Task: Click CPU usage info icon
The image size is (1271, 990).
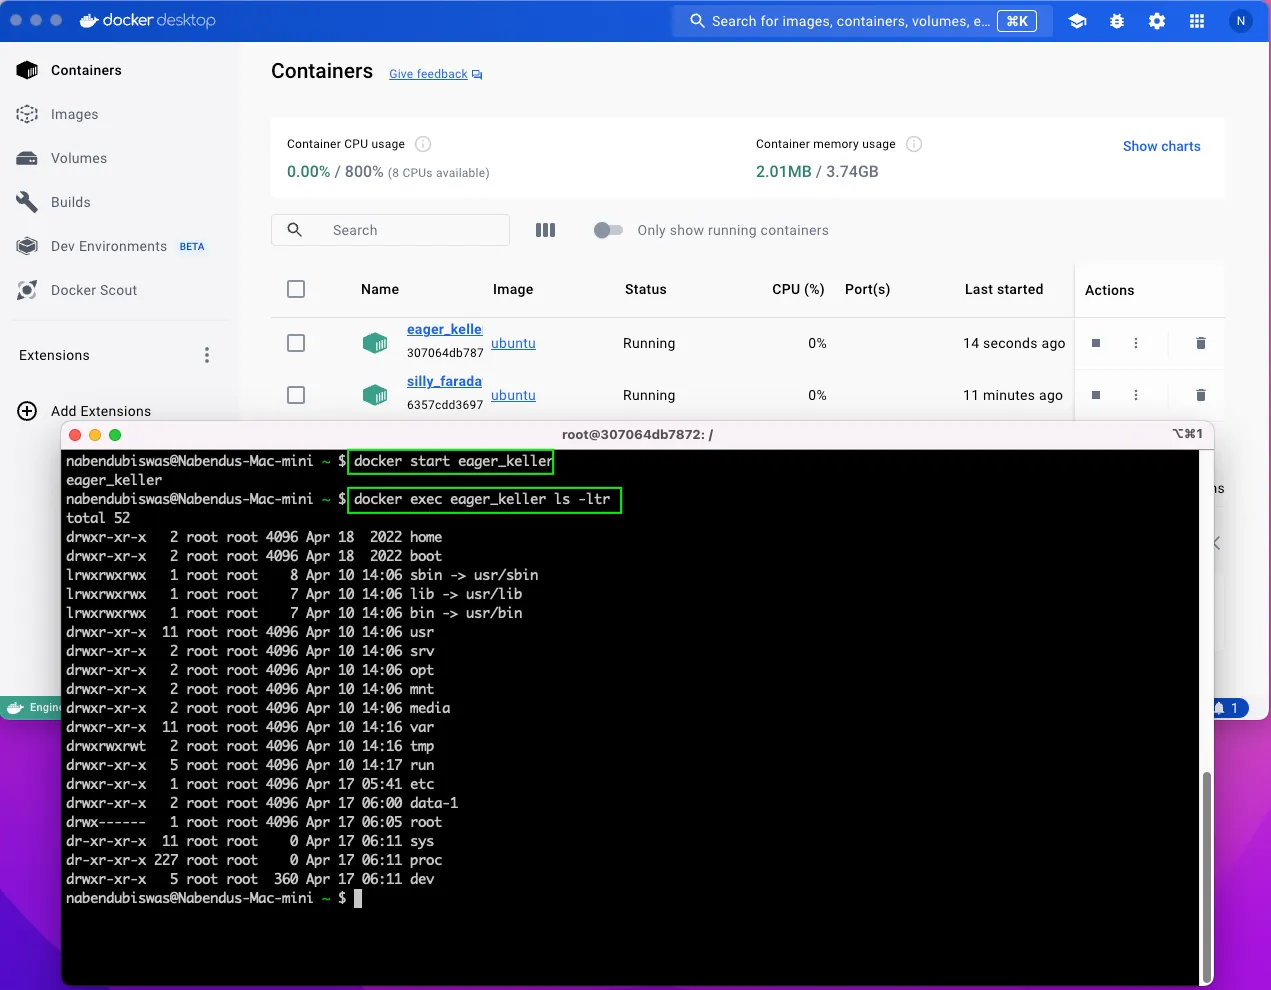Action: tap(423, 144)
